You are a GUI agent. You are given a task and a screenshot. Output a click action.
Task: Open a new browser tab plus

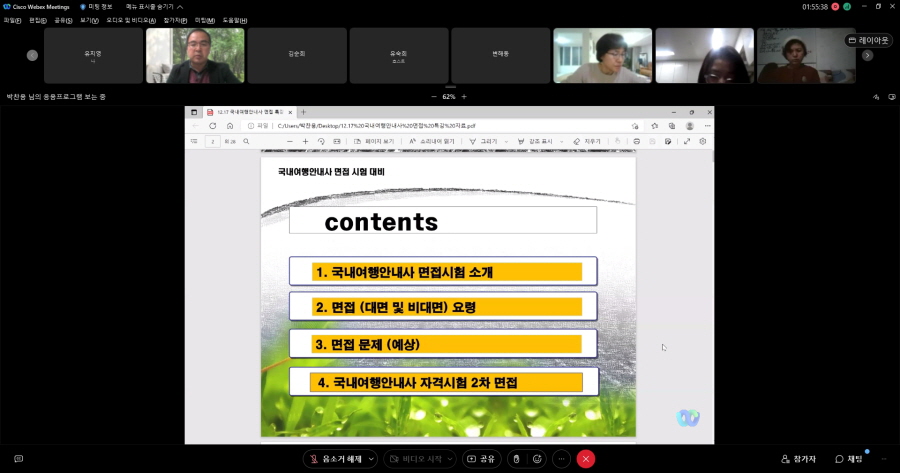304,112
